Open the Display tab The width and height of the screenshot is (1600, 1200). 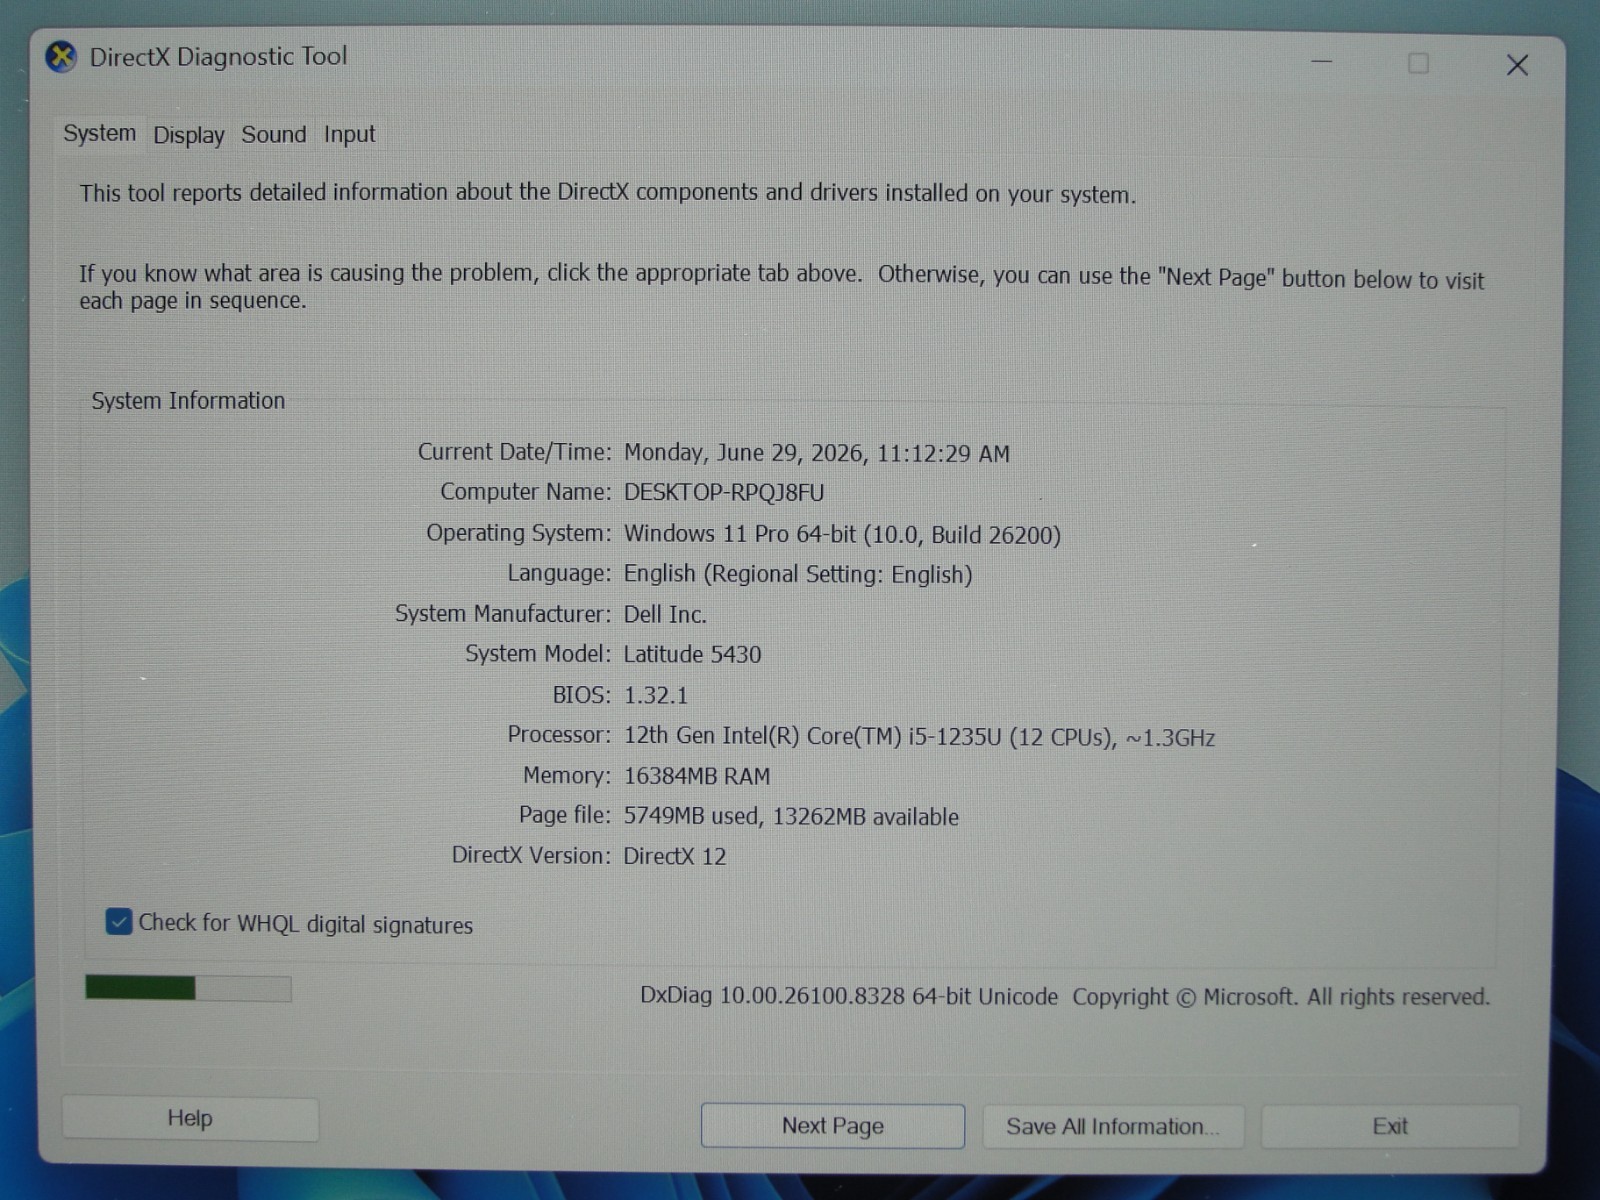coord(188,135)
